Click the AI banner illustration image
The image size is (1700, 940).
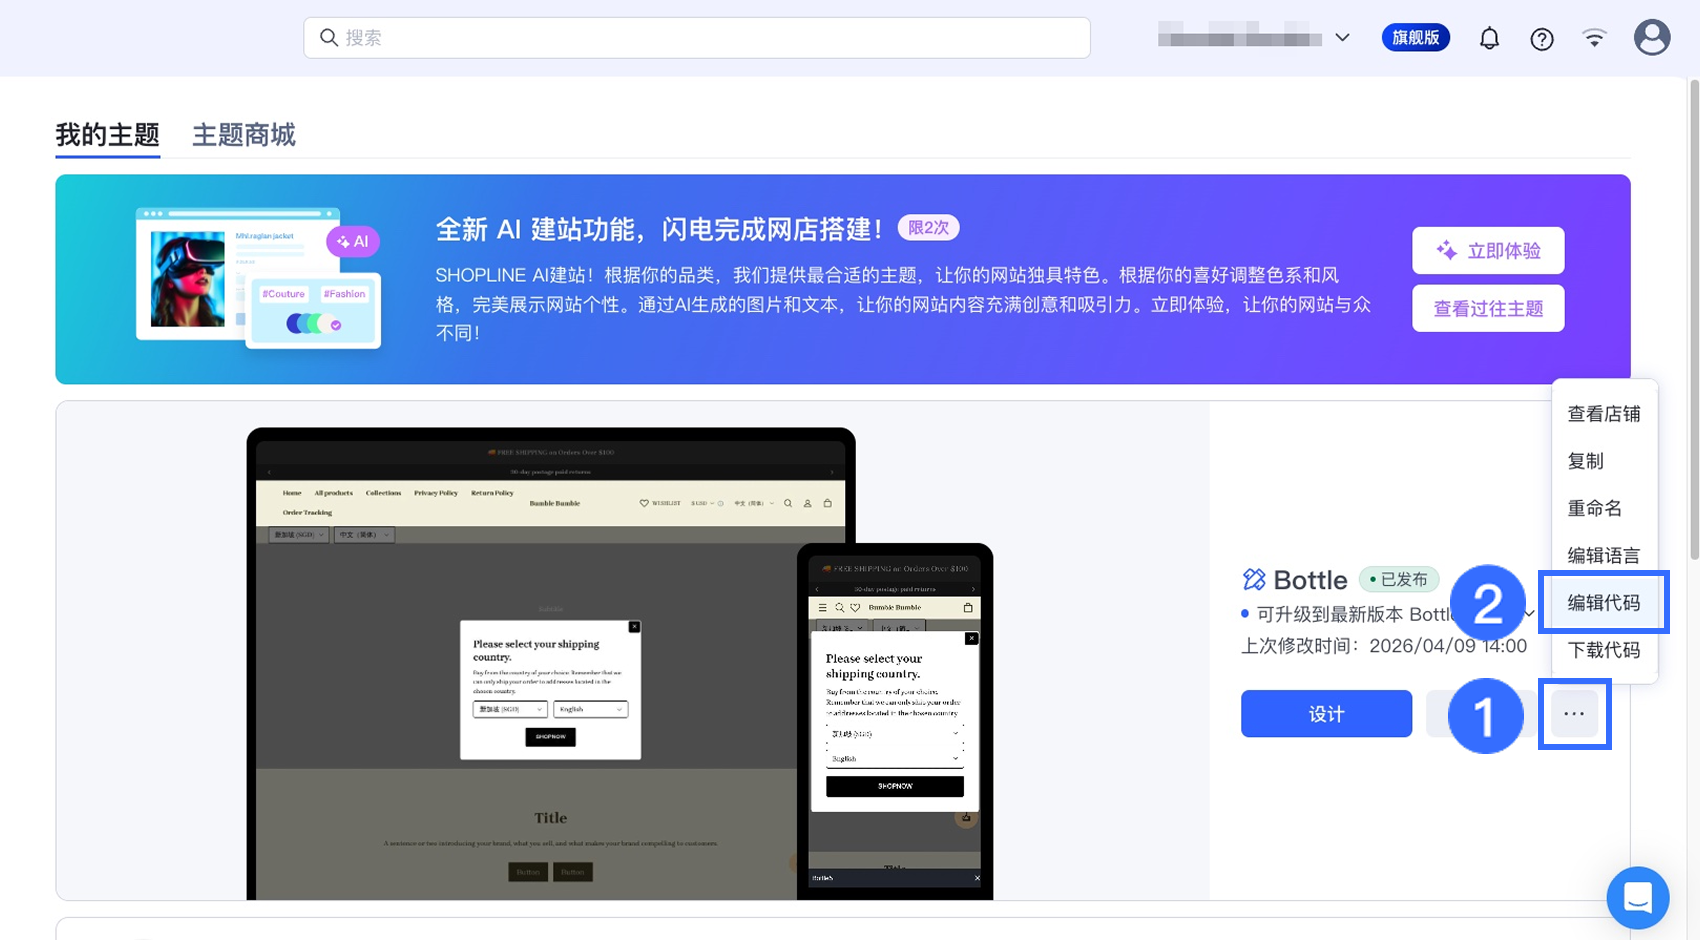point(258,278)
